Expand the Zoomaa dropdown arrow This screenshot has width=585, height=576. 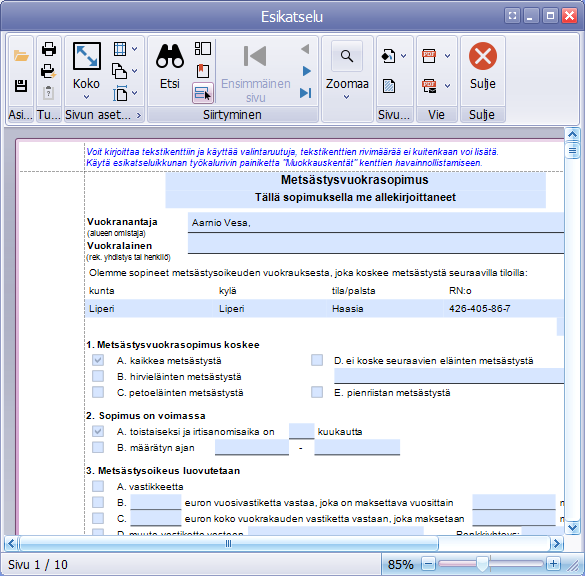point(347,97)
